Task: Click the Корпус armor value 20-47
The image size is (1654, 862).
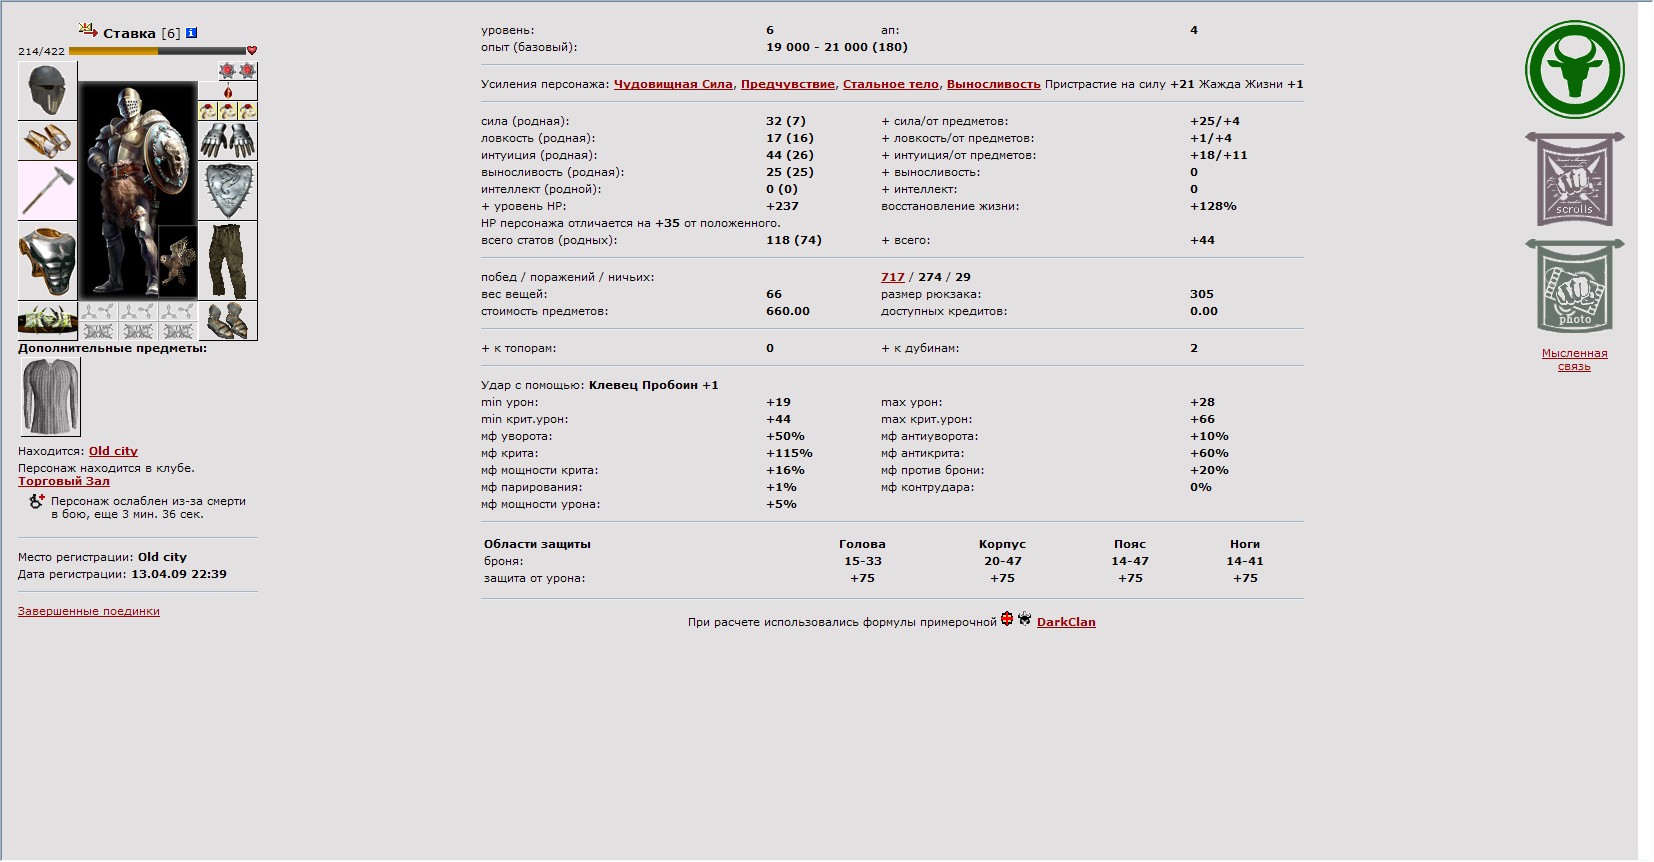Action: point(1003,561)
